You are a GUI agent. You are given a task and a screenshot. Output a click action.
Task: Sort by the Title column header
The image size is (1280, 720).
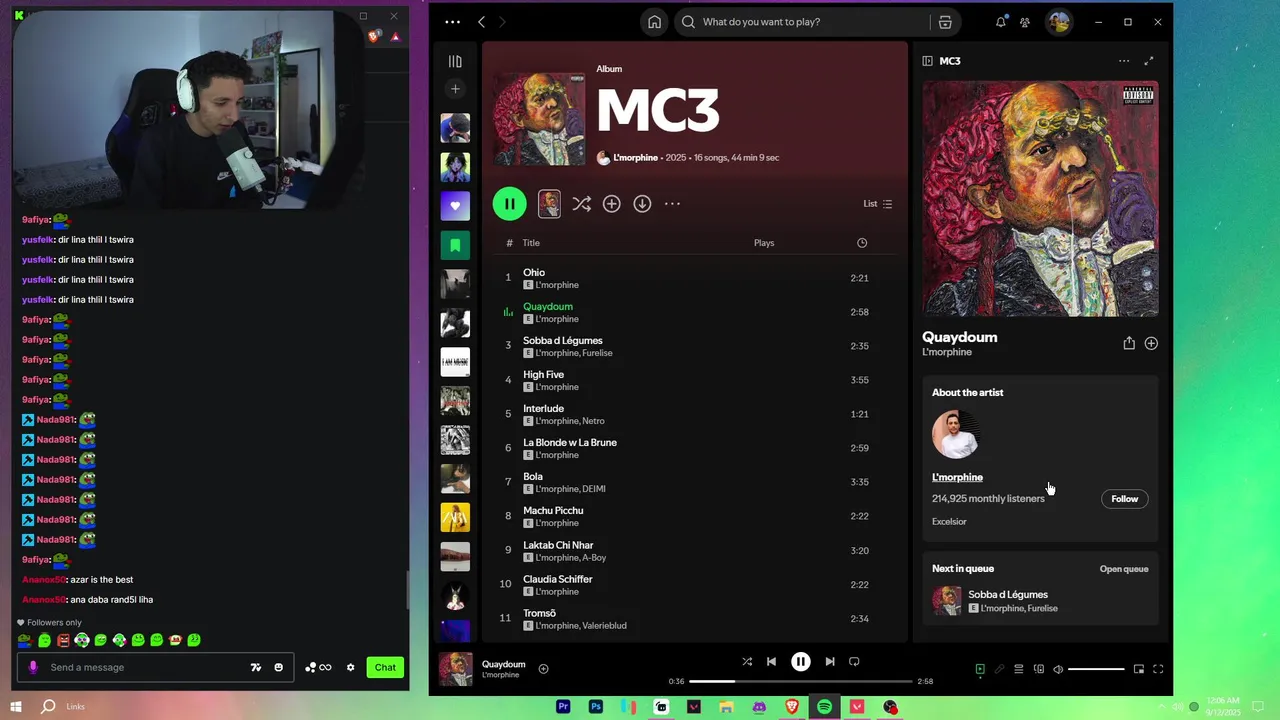531,243
